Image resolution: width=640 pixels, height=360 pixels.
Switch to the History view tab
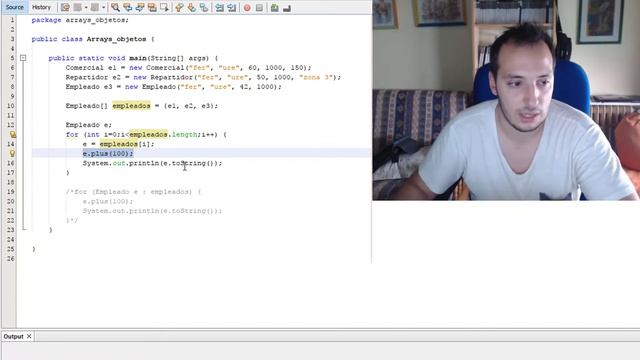(41, 7)
